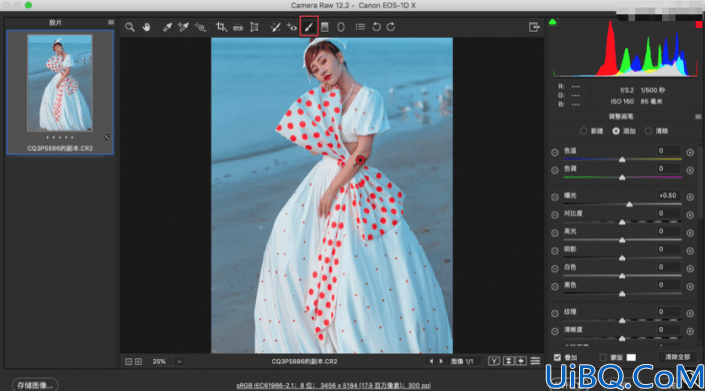Open the white mask color swatch
The height and width of the screenshot is (391, 705).
point(631,357)
